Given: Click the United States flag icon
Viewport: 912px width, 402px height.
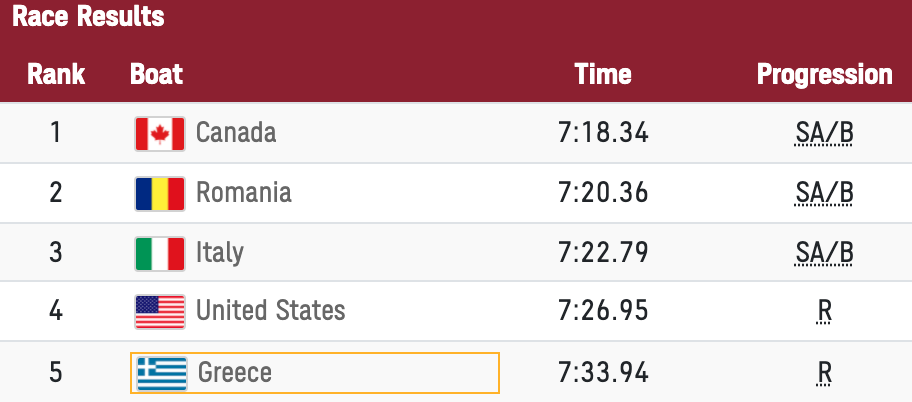Looking at the screenshot, I should [x=160, y=312].
